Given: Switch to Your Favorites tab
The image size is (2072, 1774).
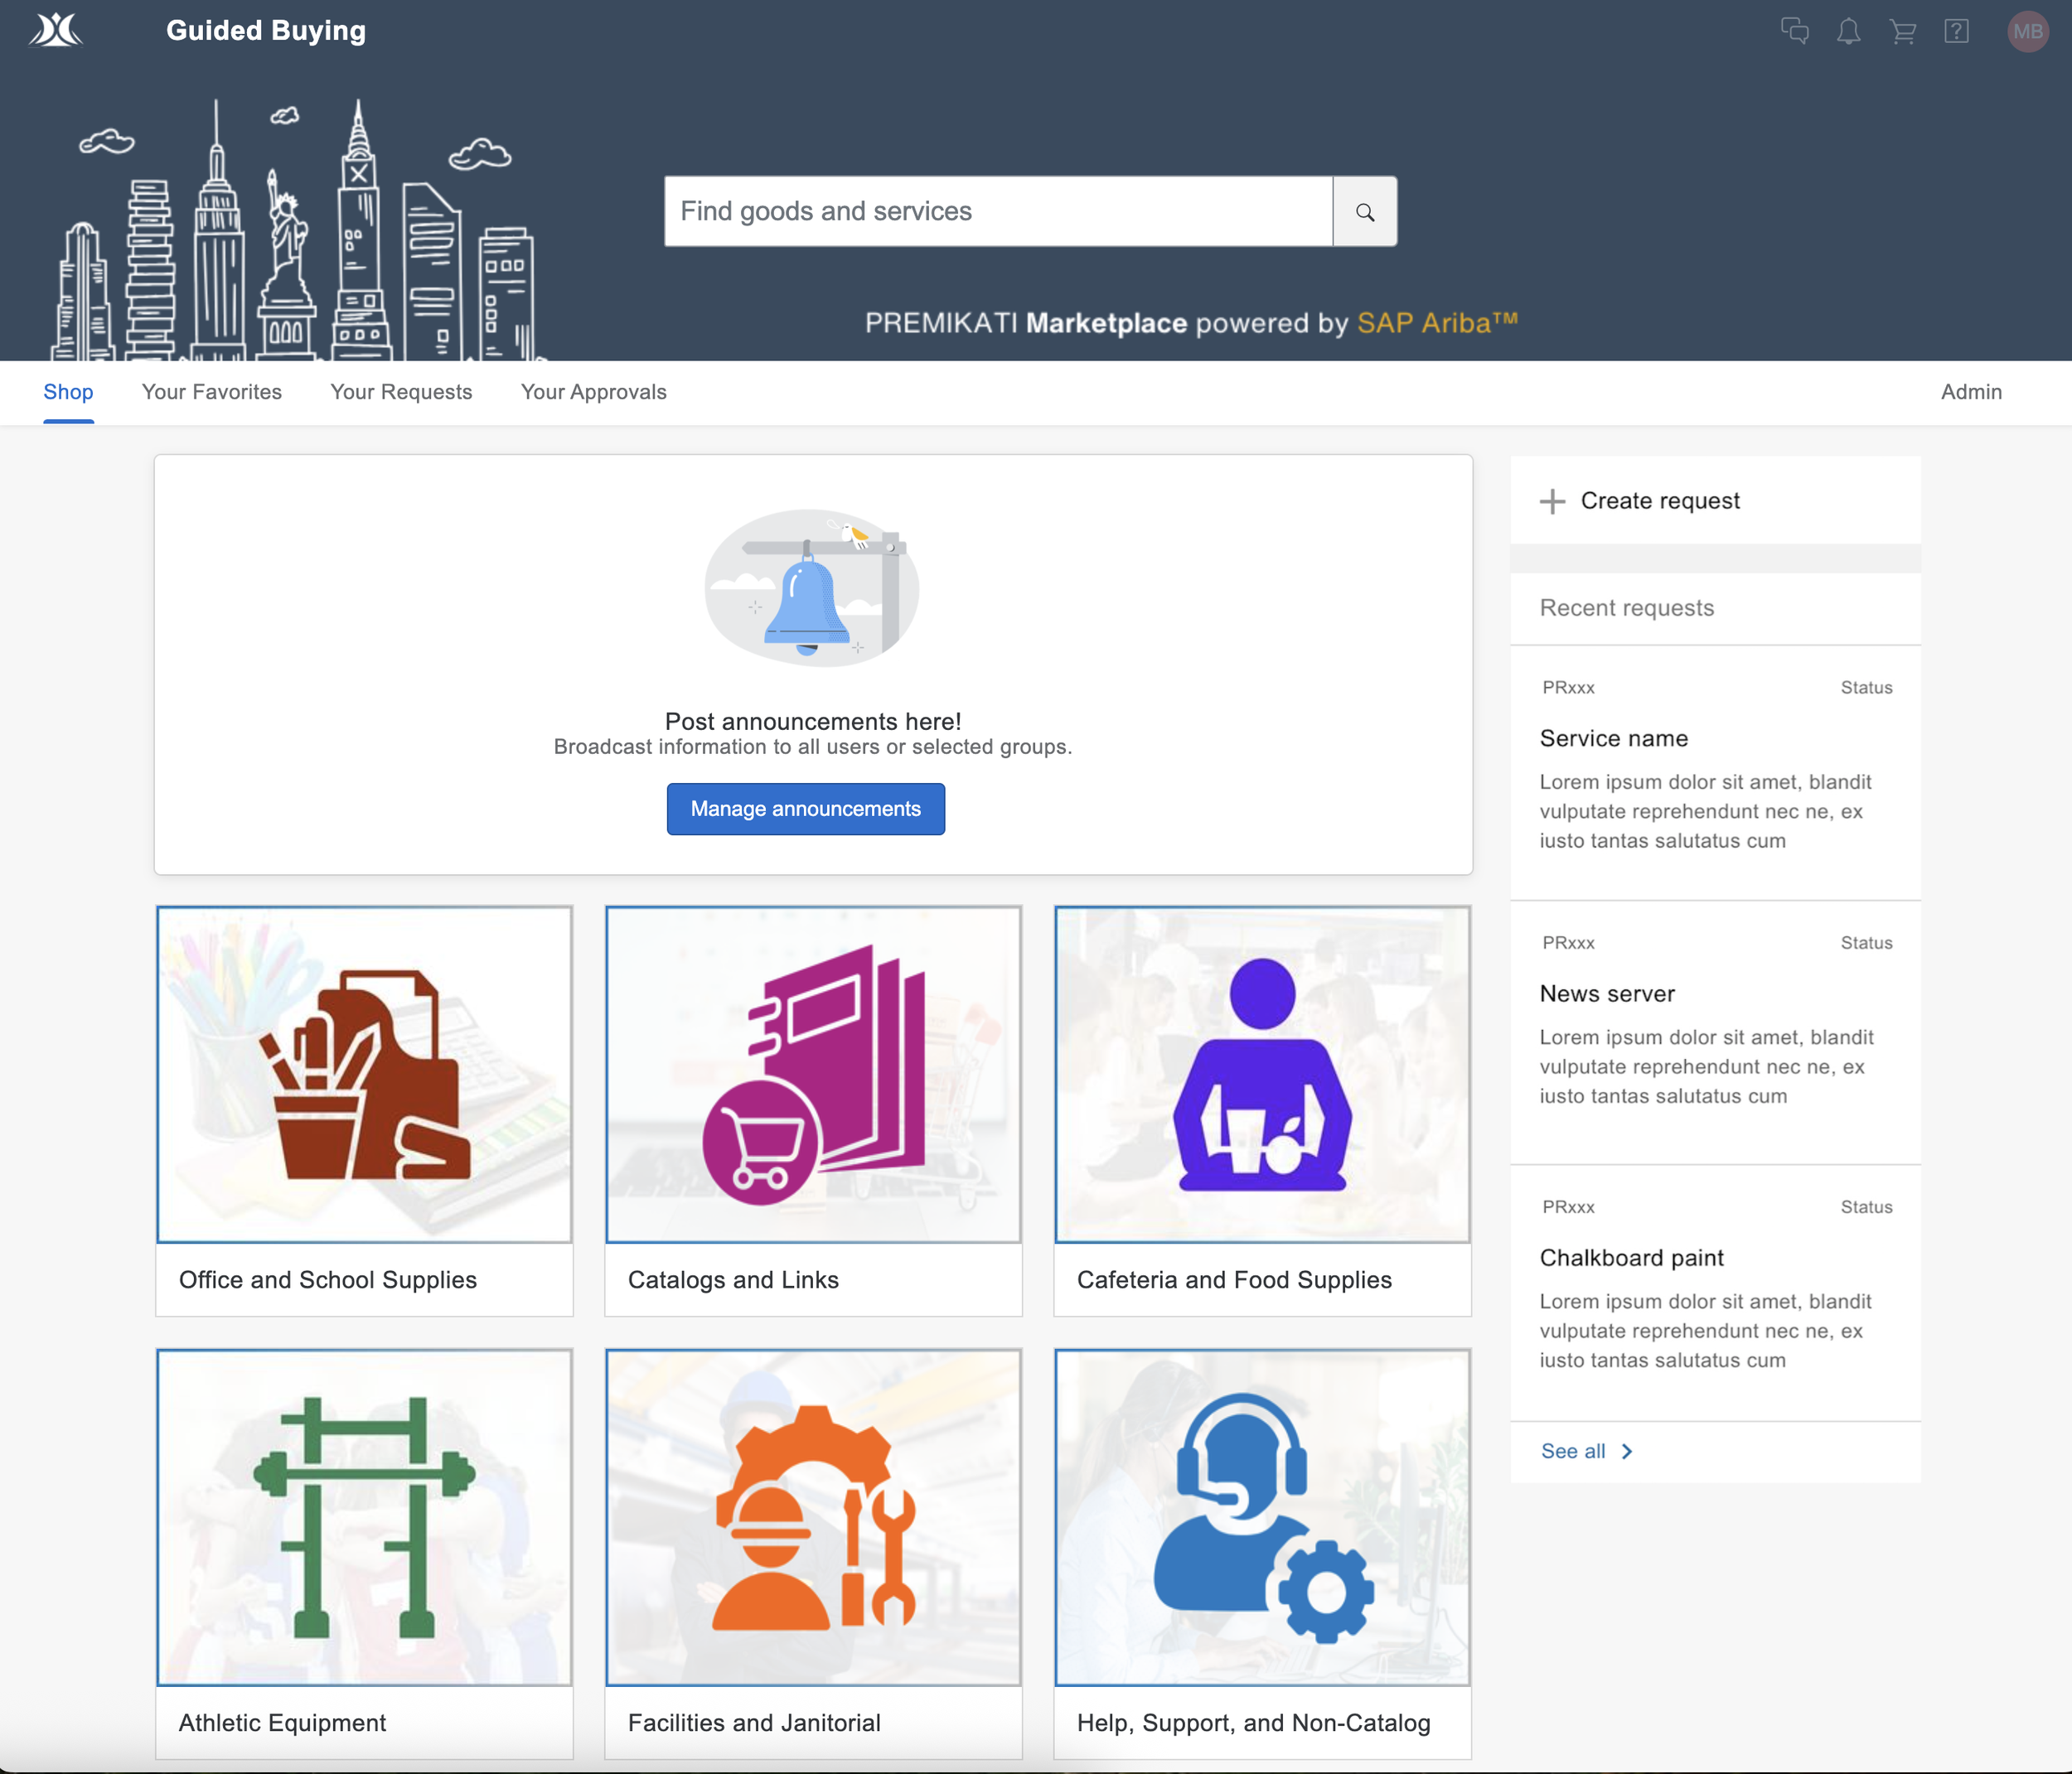Looking at the screenshot, I should (211, 392).
